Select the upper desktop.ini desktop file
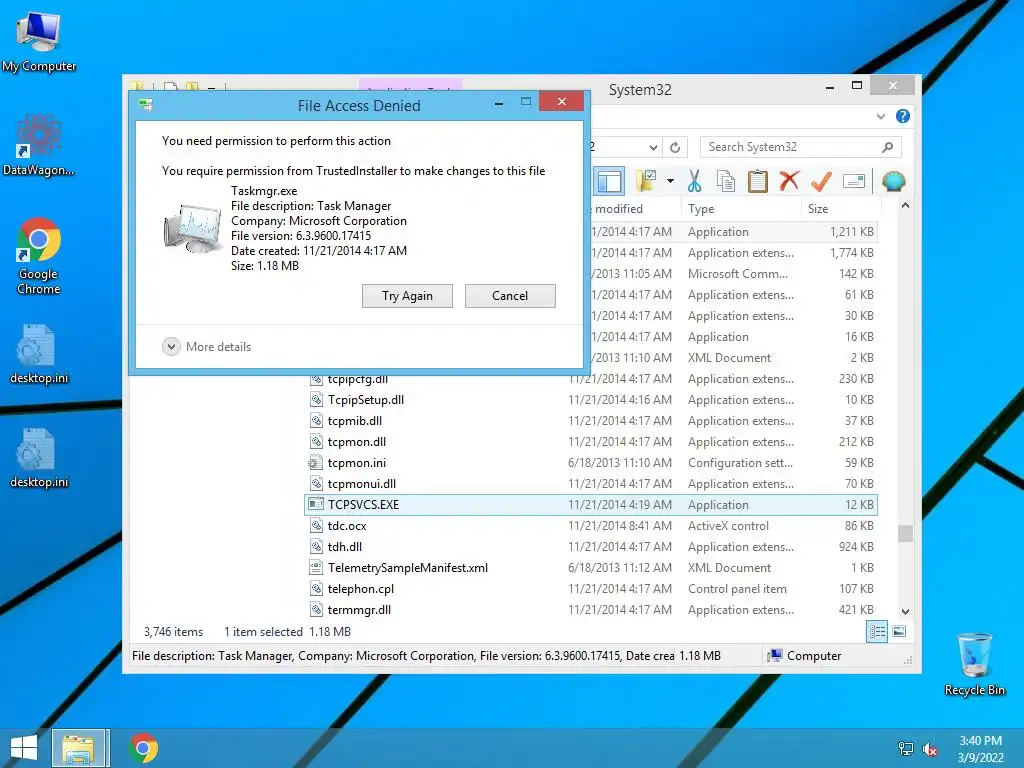This screenshot has width=1024, height=768. (39, 354)
